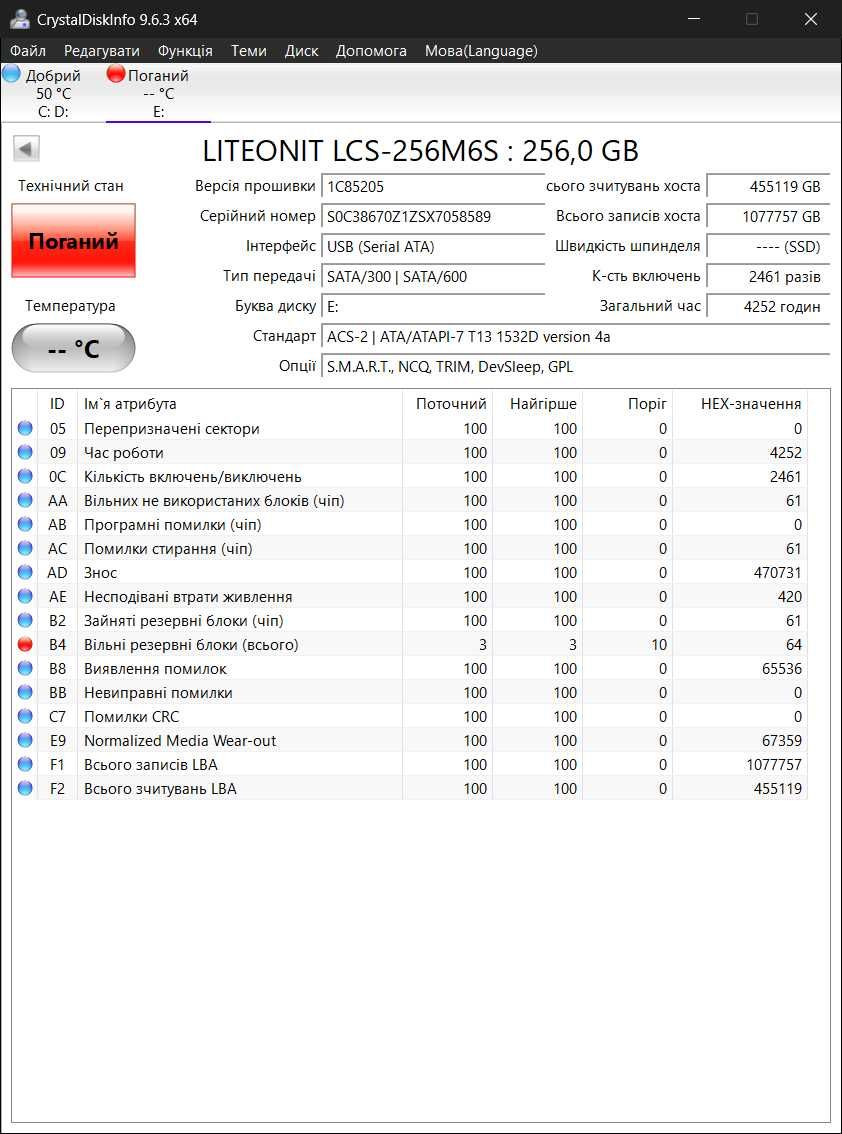The width and height of the screenshot is (842, 1134).
Task: Click the serial number field S0C38670Z1ZSX7058589
Action: pos(433,216)
